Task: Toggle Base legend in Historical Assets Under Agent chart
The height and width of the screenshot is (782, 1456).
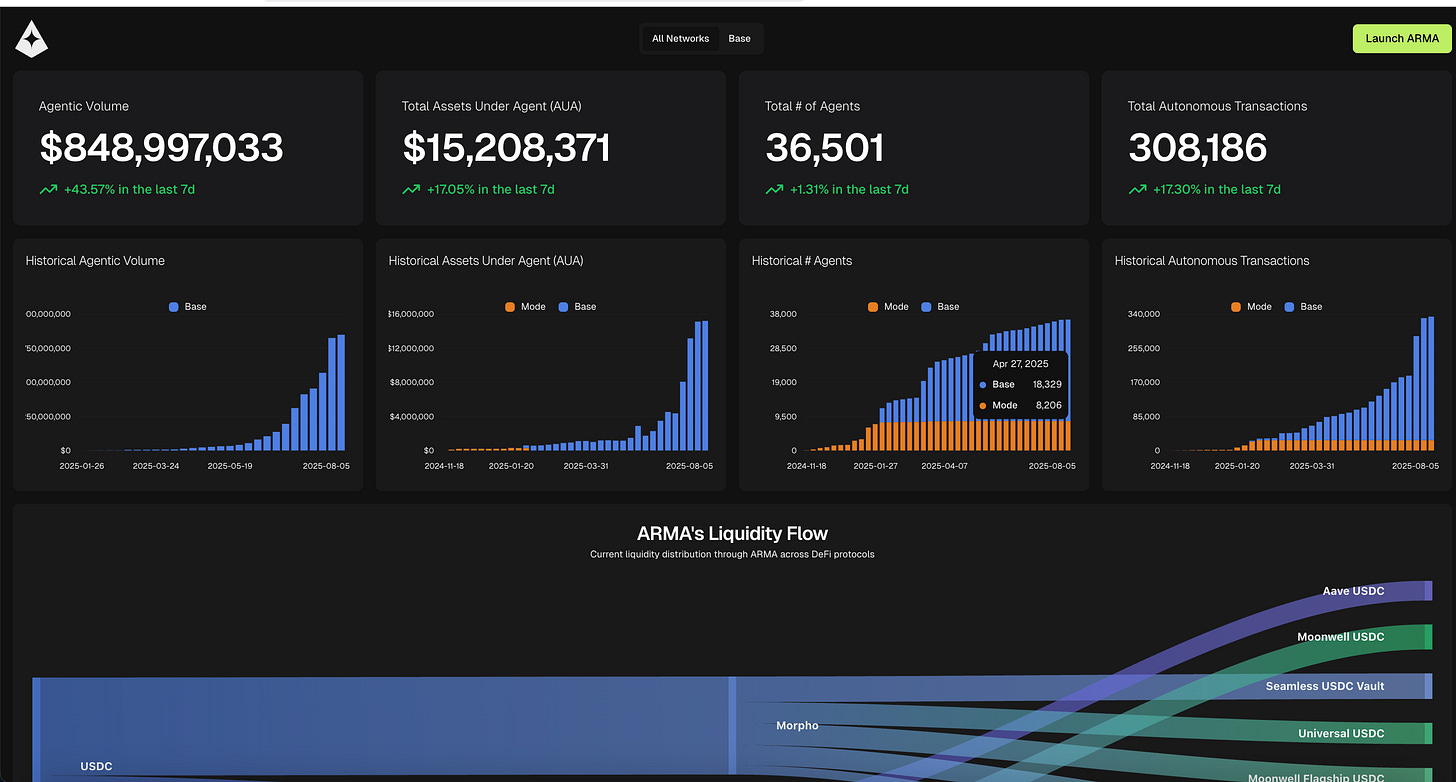Action: click(x=578, y=306)
